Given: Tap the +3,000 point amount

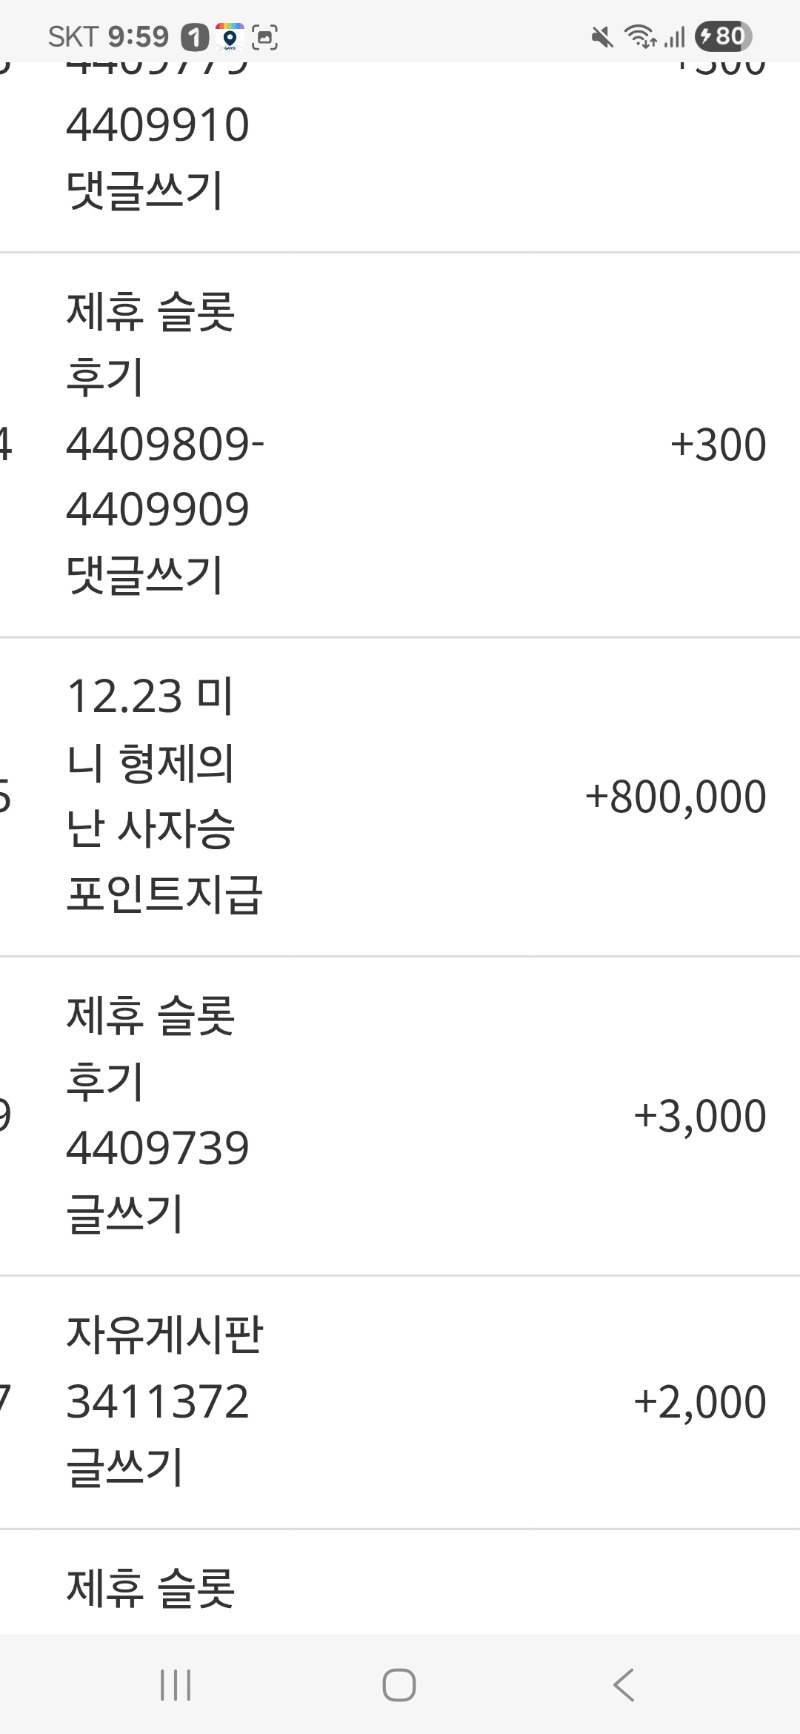Looking at the screenshot, I should [699, 1116].
